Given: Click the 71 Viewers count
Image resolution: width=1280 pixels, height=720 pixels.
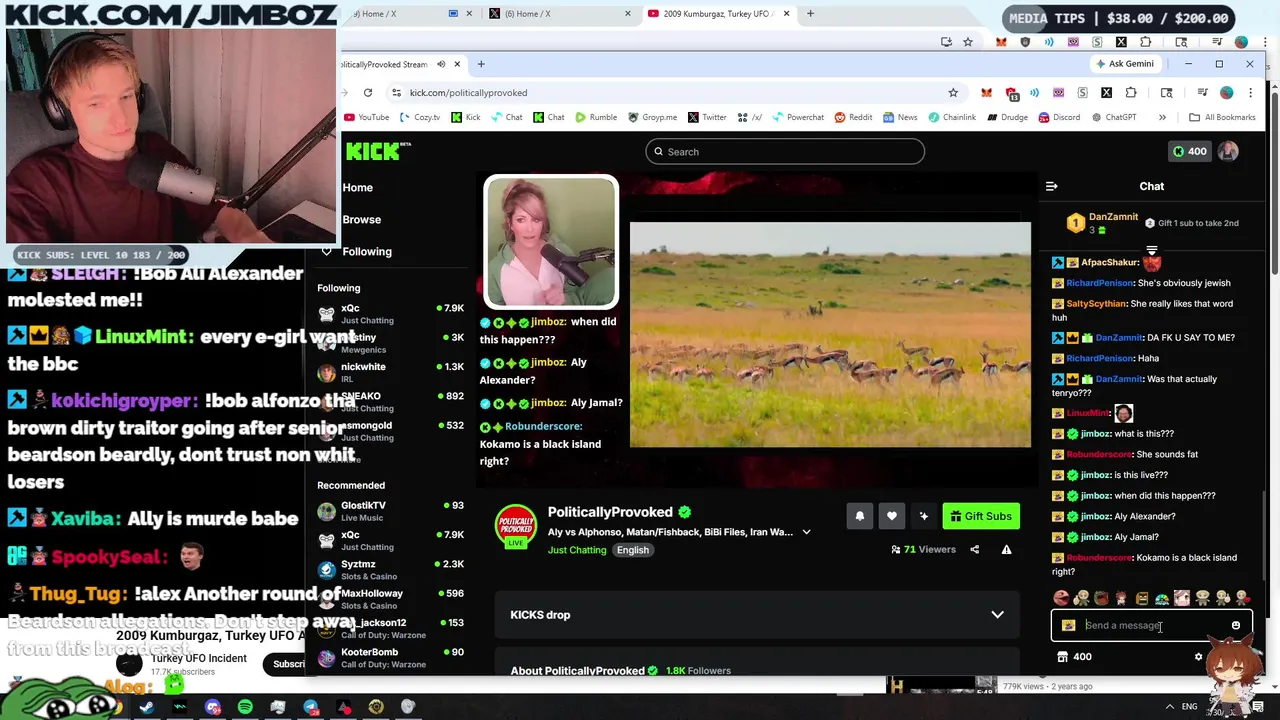Looking at the screenshot, I should pyautogui.click(x=922, y=549).
